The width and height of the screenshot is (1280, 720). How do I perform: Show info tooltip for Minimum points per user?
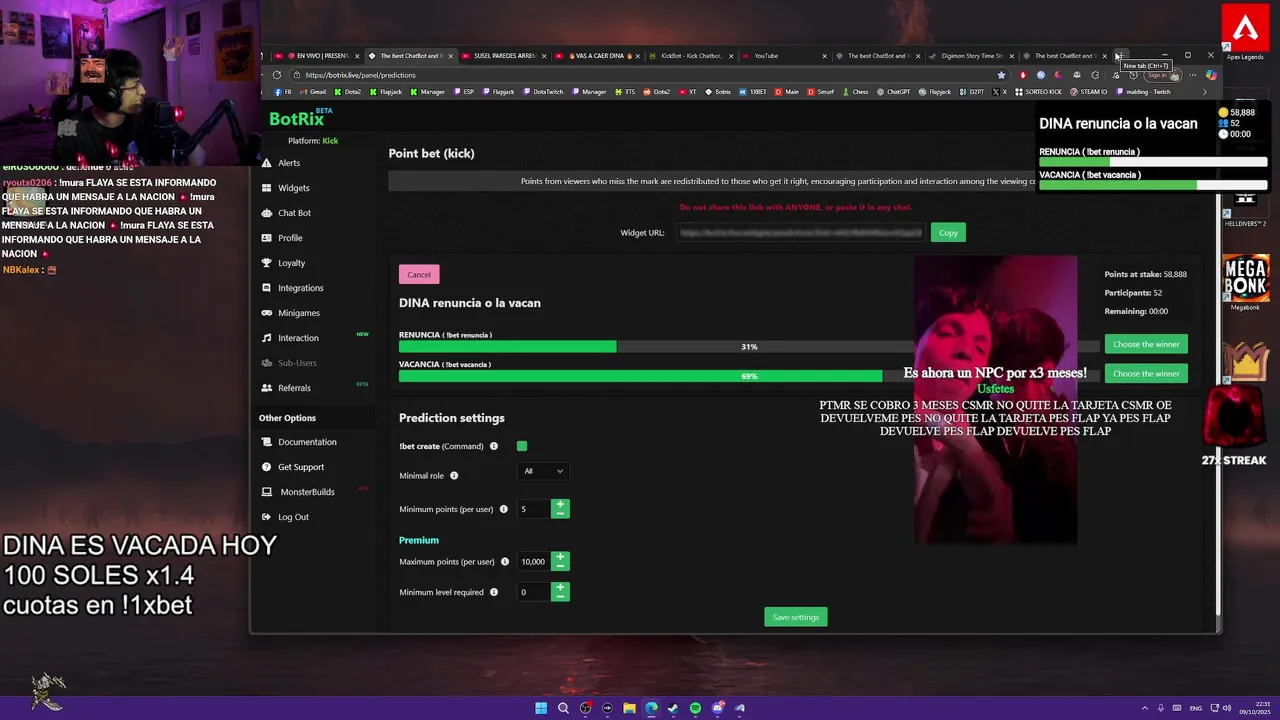(504, 509)
